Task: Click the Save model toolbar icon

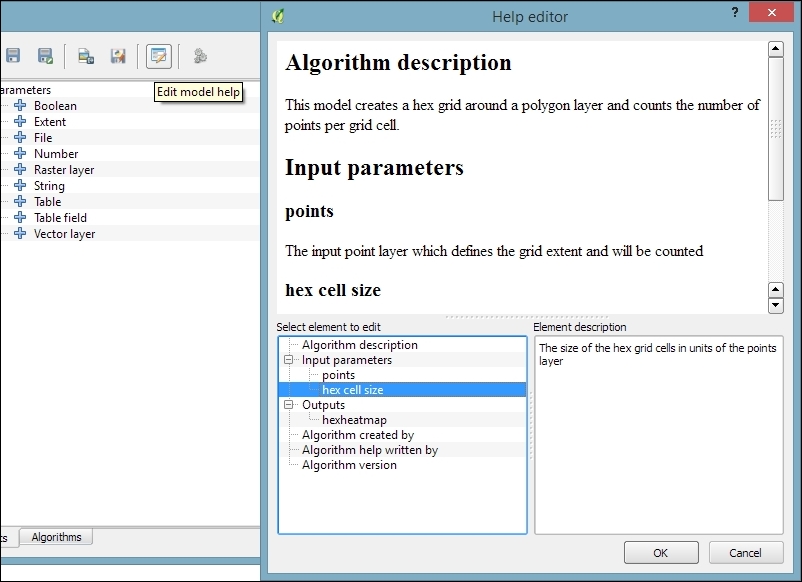Action: coord(13,56)
